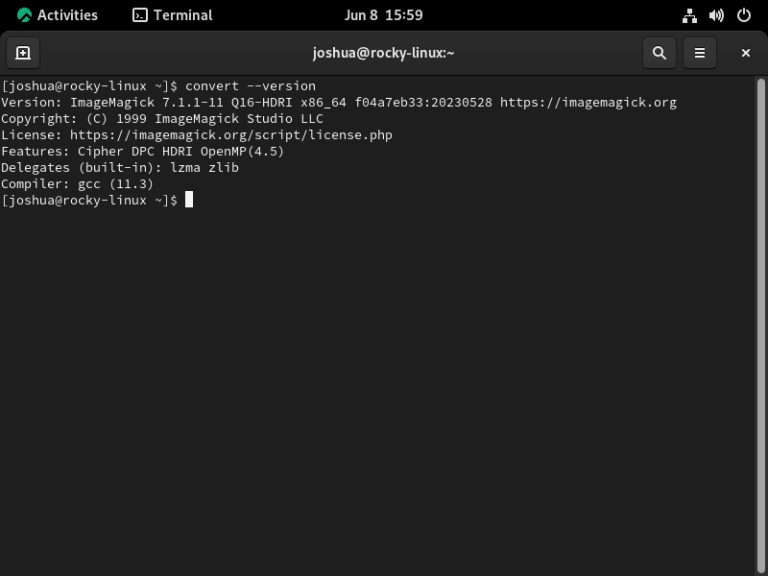The image size is (768, 576).
Task: Click the volume speaker icon
Action: tap(716, 16)
